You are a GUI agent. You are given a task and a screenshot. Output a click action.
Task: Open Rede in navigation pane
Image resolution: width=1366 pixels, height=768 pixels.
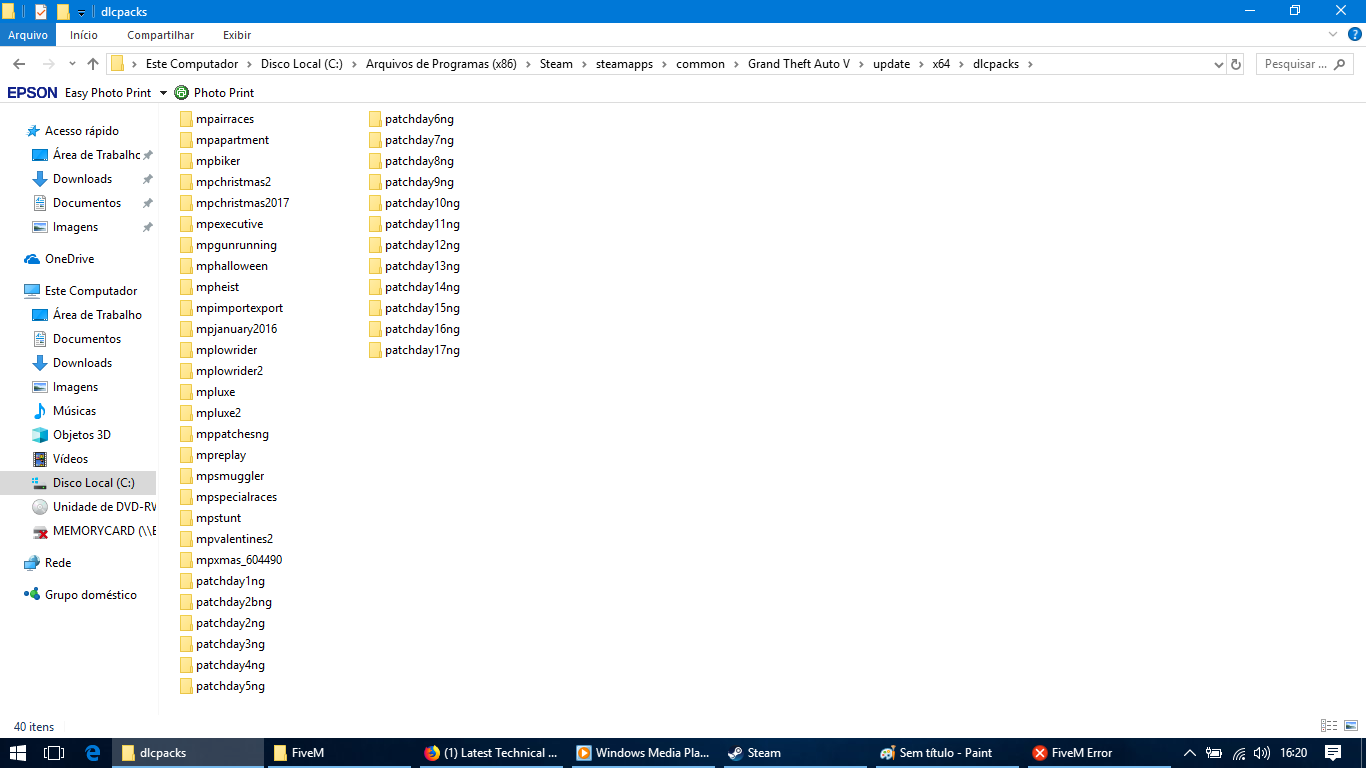pyautogui.click(x=58, y=563)
